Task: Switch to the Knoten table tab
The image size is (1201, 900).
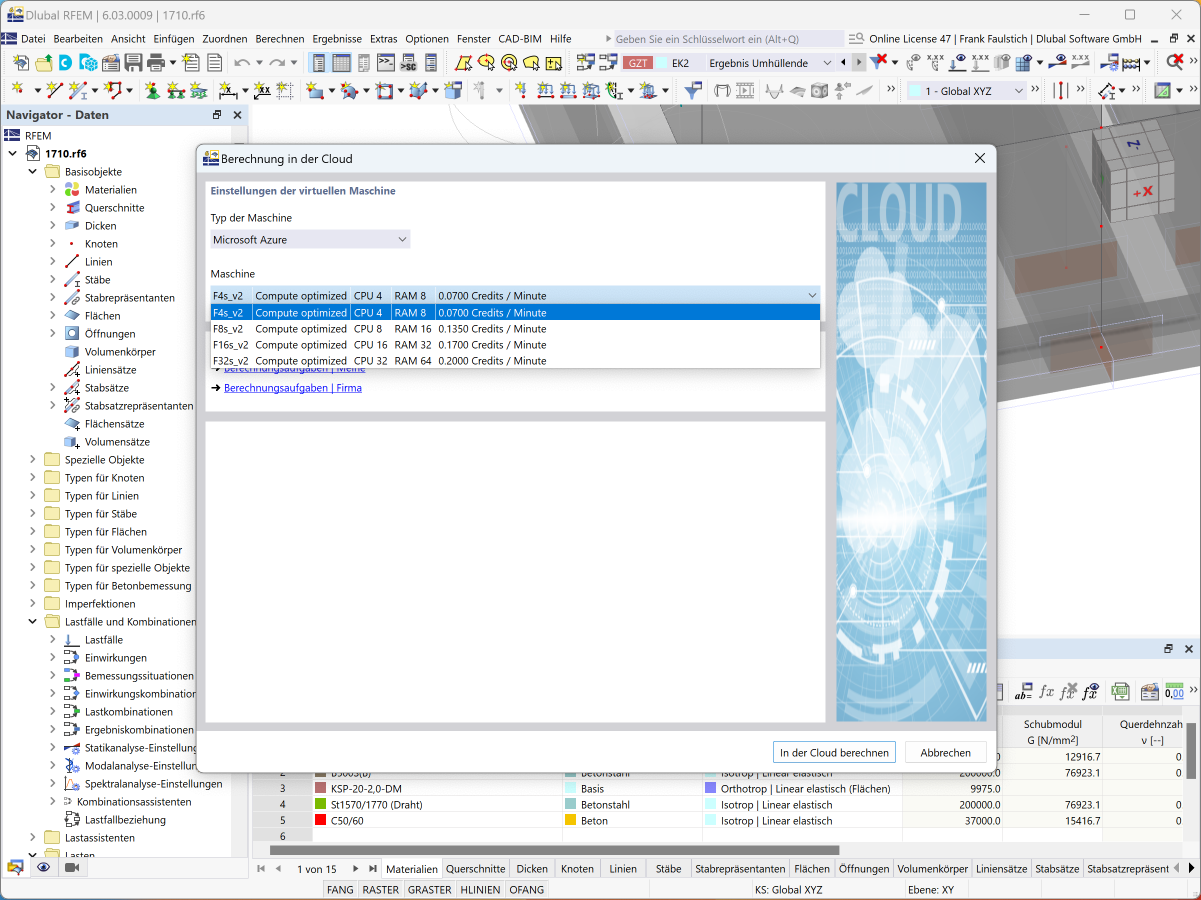Action: click(577, 869)
